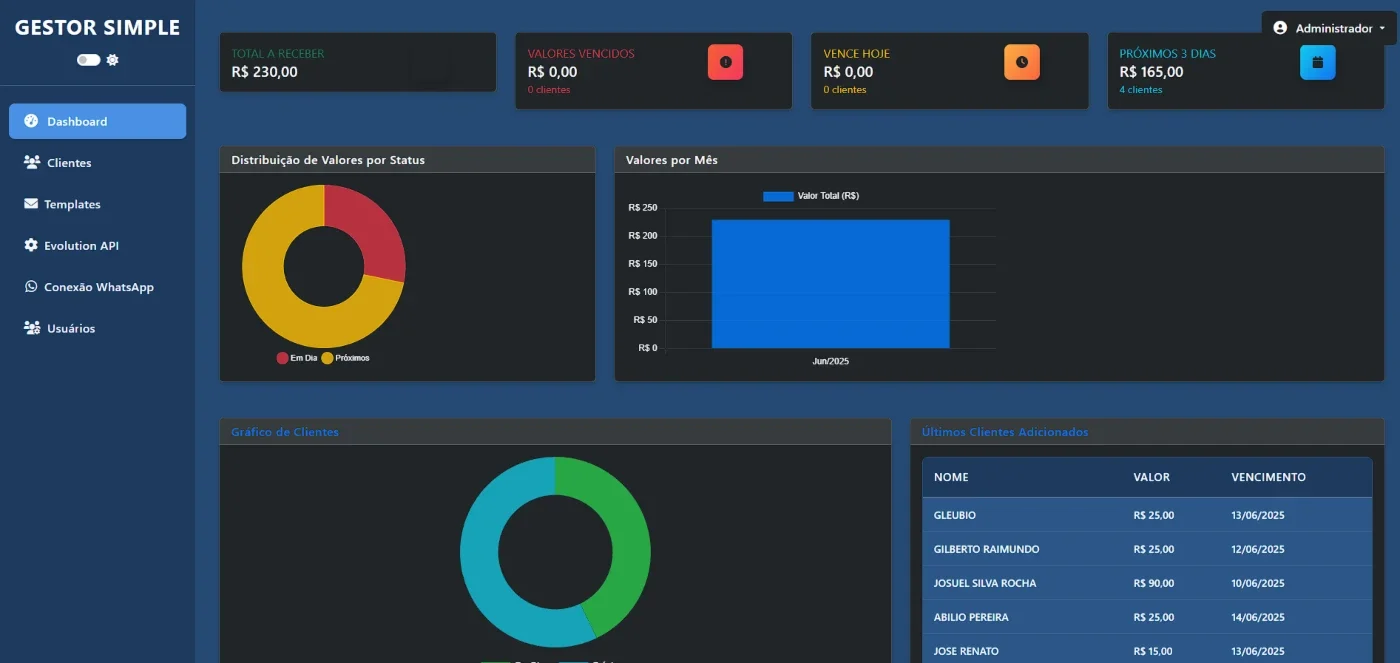Click the Dashboard gauge icon in sidebar
The height and width of the screenshot is (663, 1400).
point(31,121)
